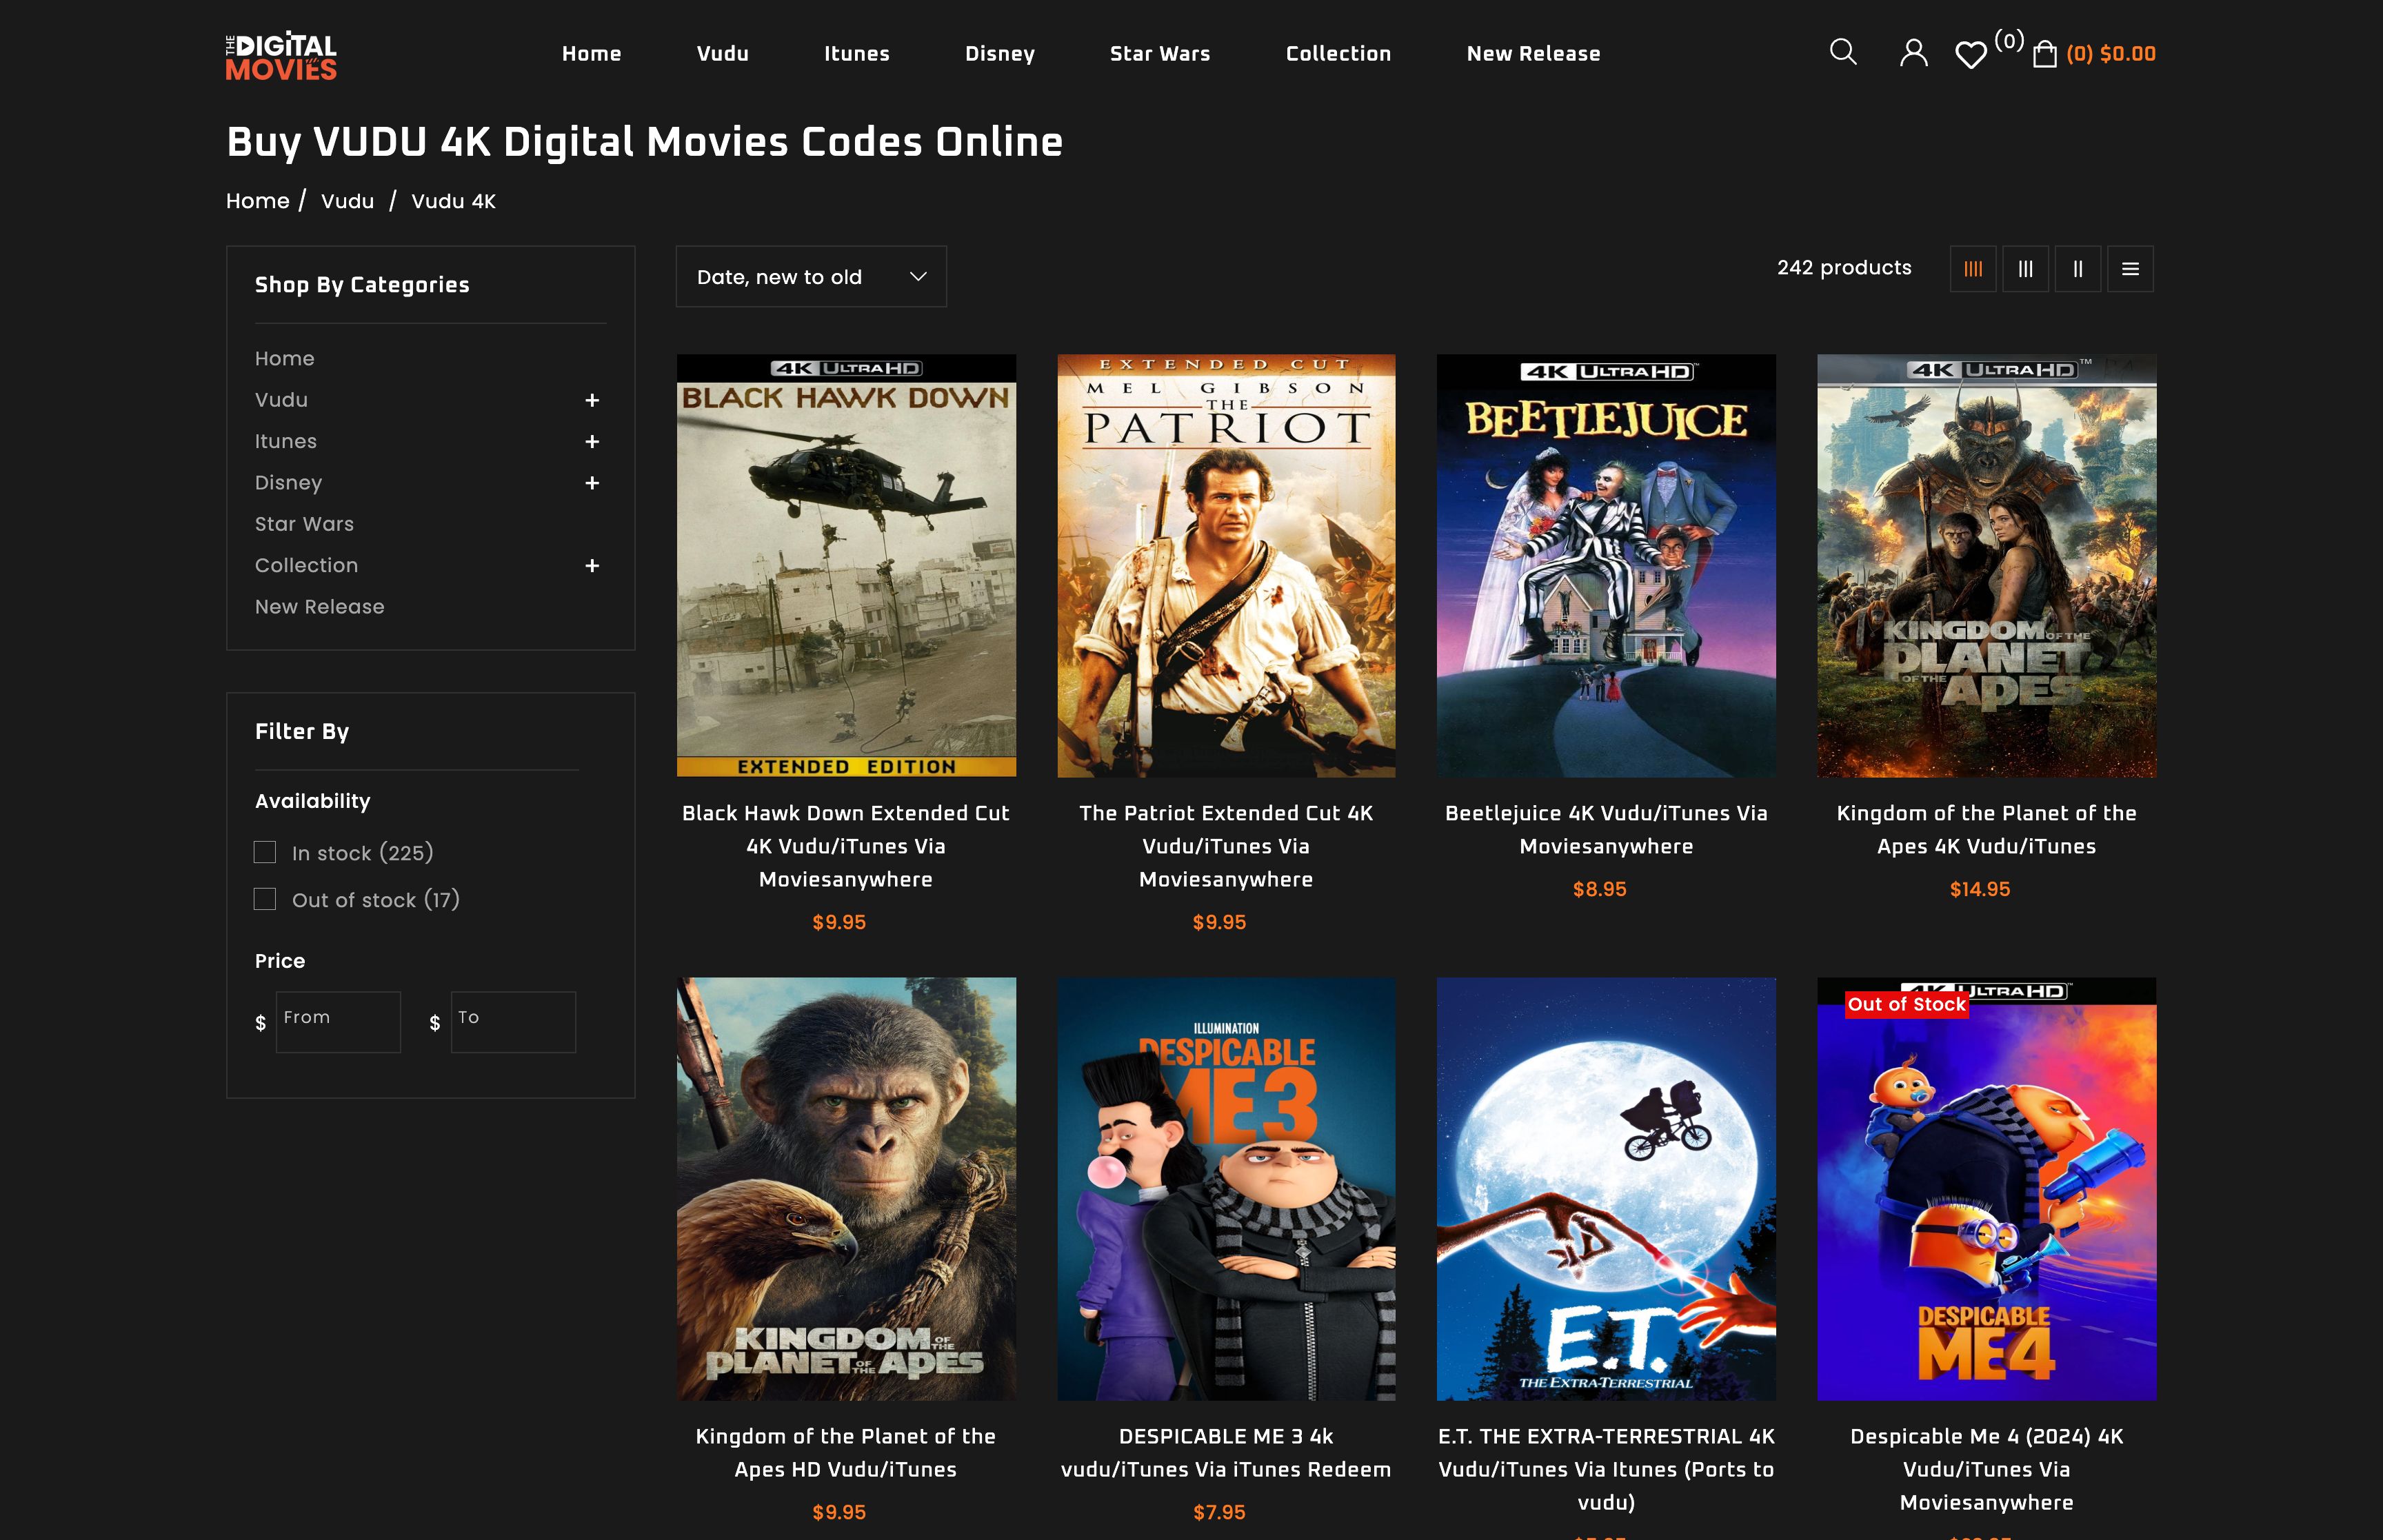Open the search icon in the header

point(1843,53)
